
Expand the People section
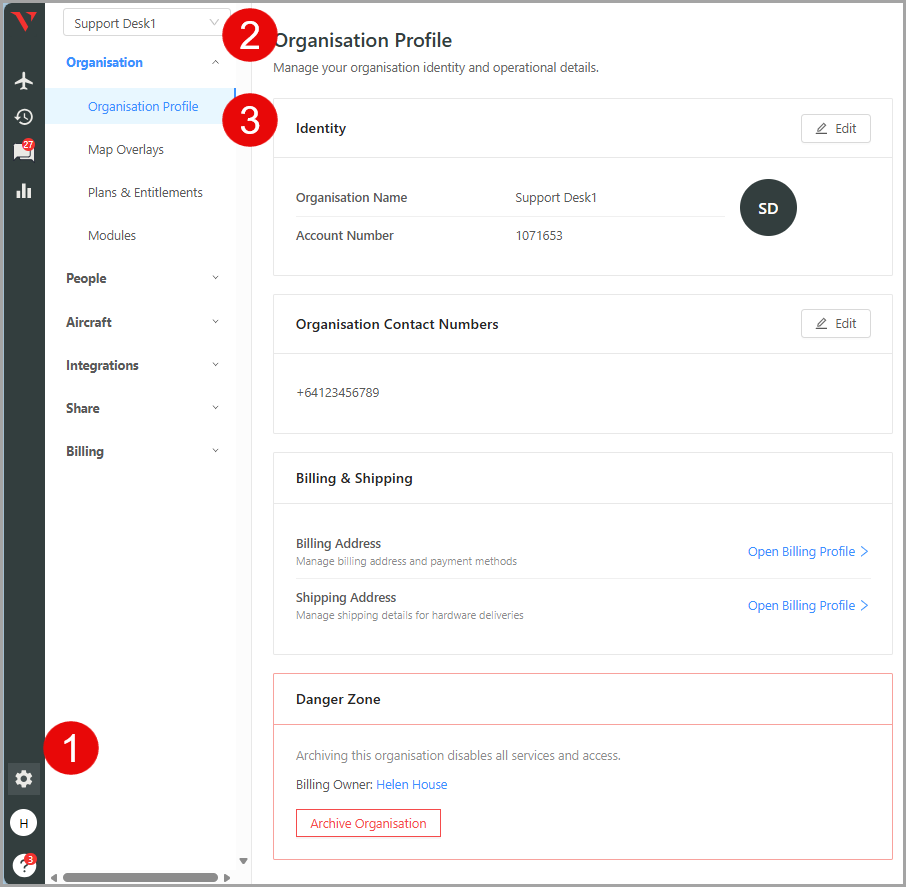pyautogui.click(x=142, y=279)
